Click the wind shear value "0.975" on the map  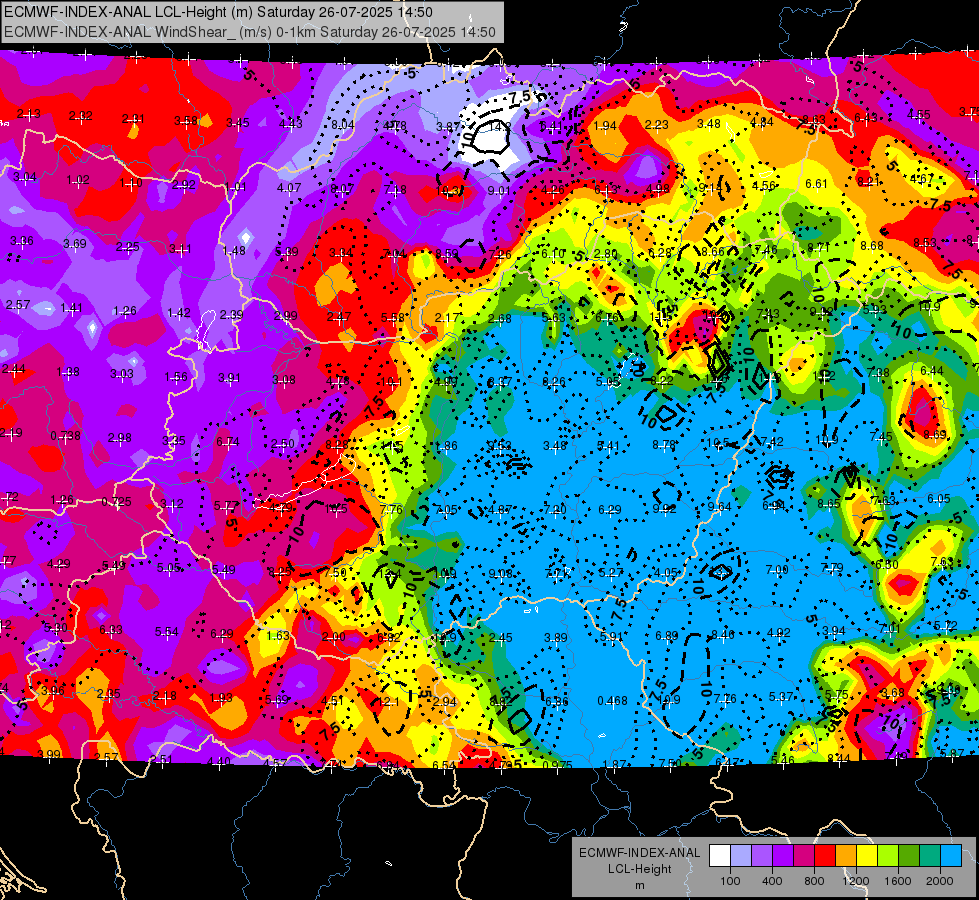[x=558, y=765]
